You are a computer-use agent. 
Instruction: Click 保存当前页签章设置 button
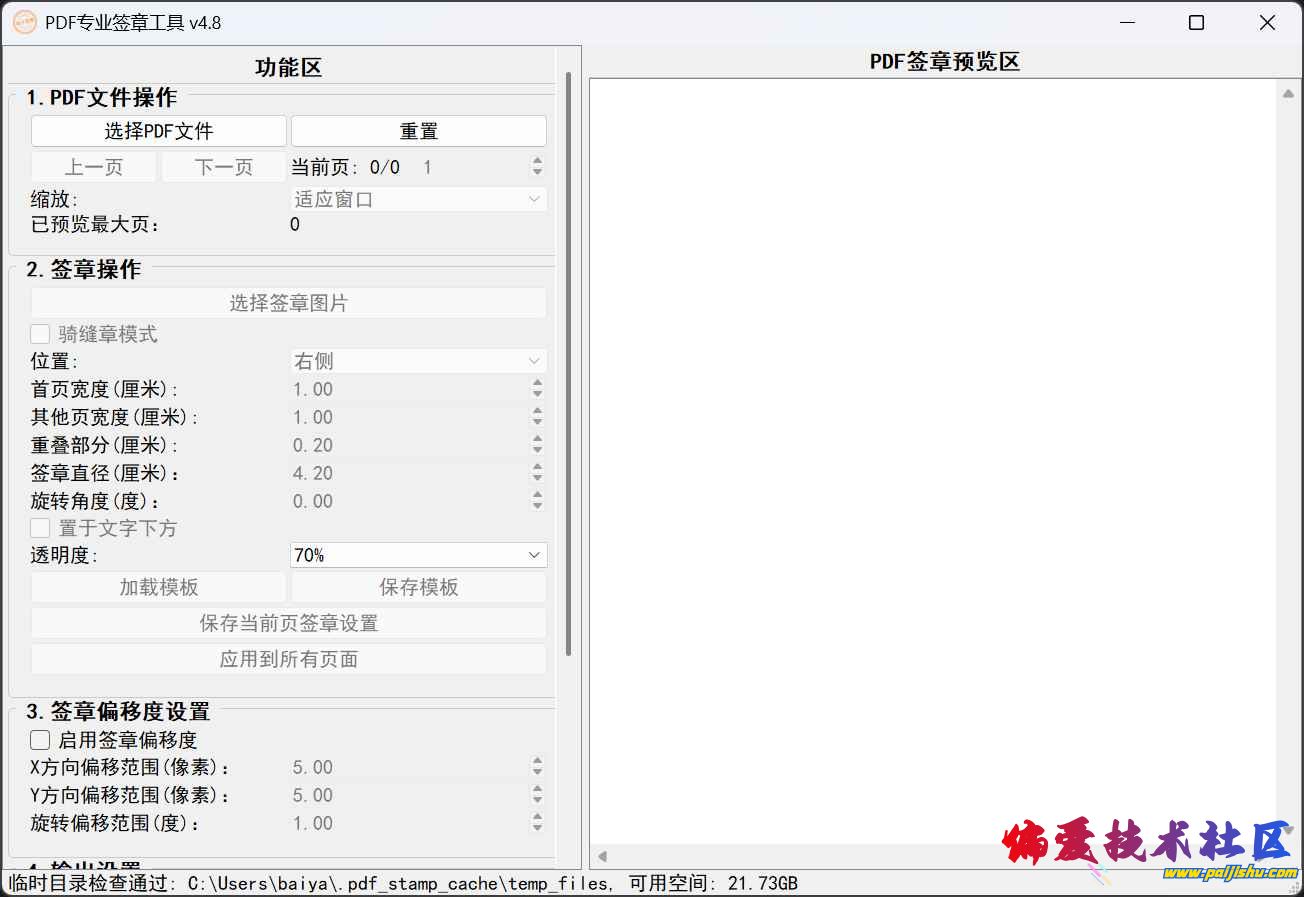click(288, 623)
